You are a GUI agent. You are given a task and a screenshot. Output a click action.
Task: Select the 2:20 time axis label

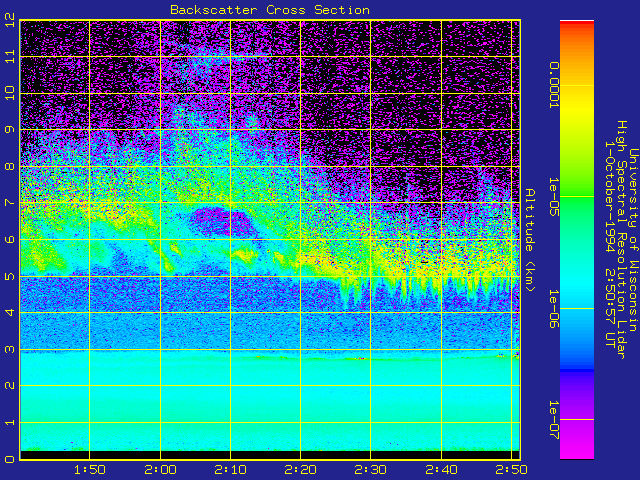click(301, 470)
